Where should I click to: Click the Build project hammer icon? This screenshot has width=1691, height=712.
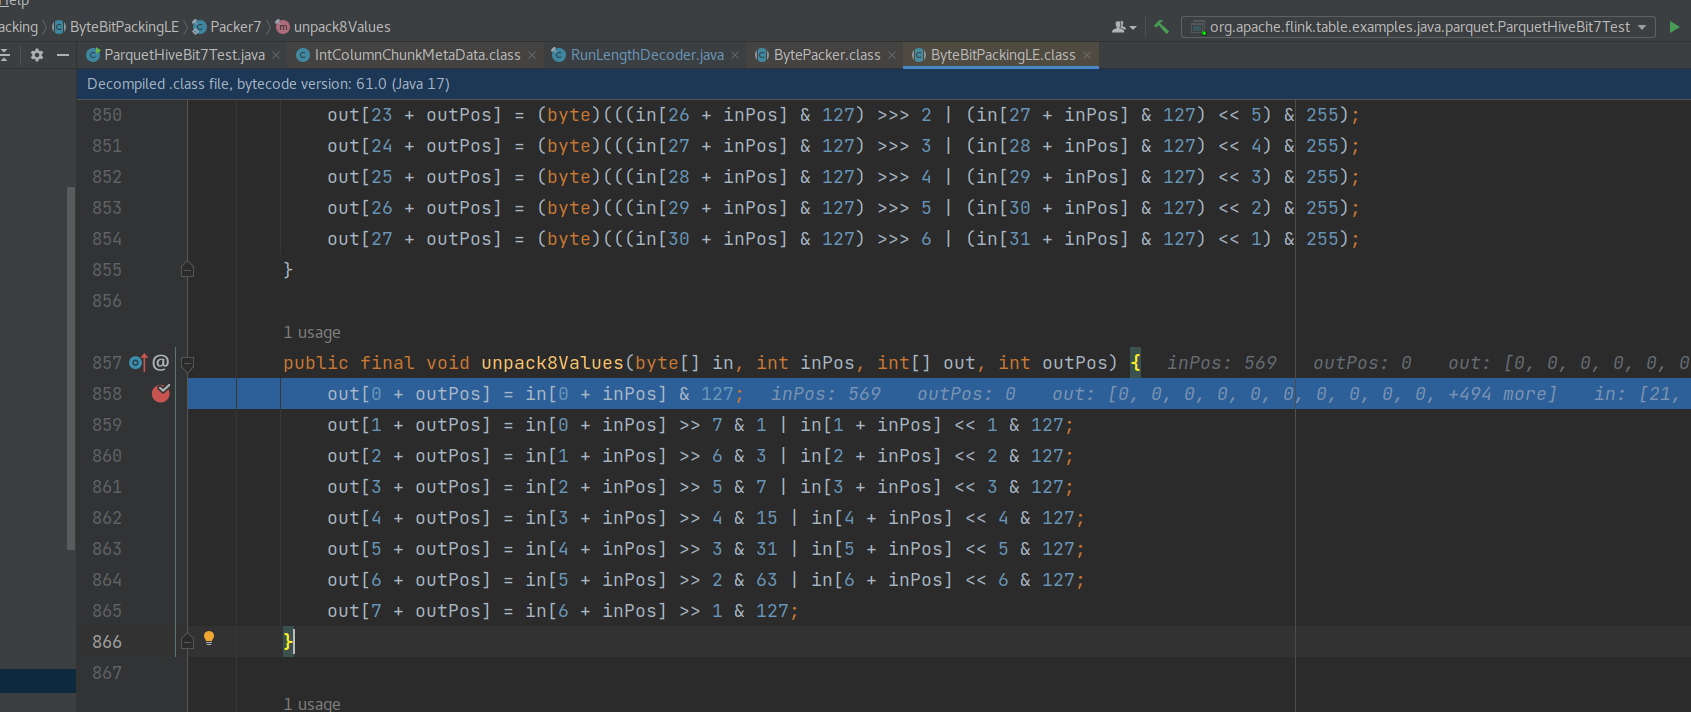1161,27
